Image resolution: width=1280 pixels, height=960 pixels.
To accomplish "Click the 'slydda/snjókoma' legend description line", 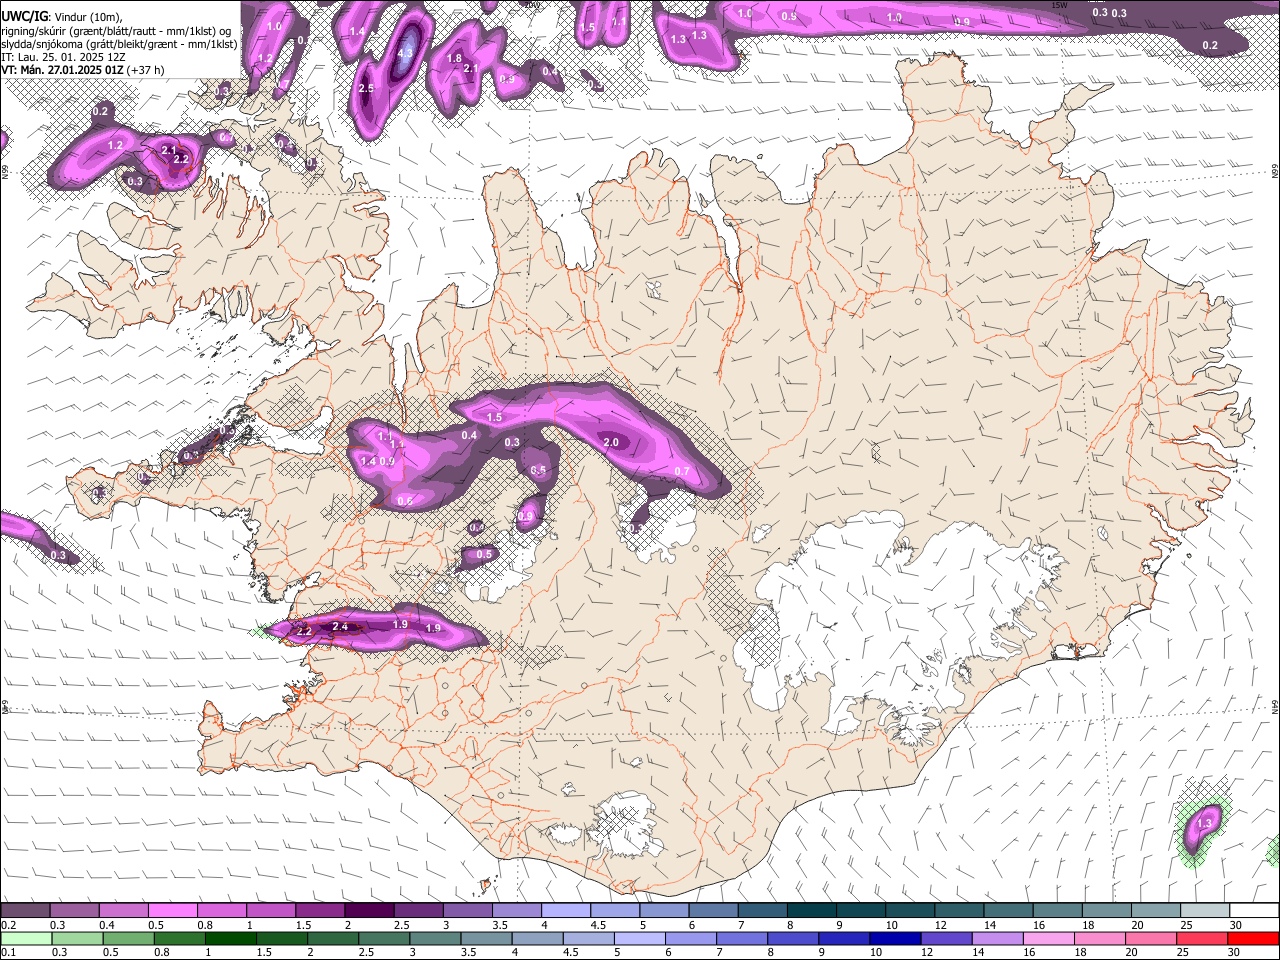I will coord(119,44).
